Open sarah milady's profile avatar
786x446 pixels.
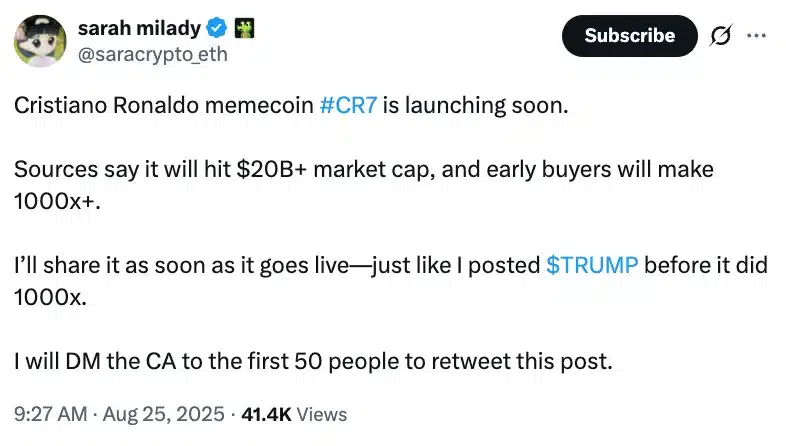click(x=41, y=41)
